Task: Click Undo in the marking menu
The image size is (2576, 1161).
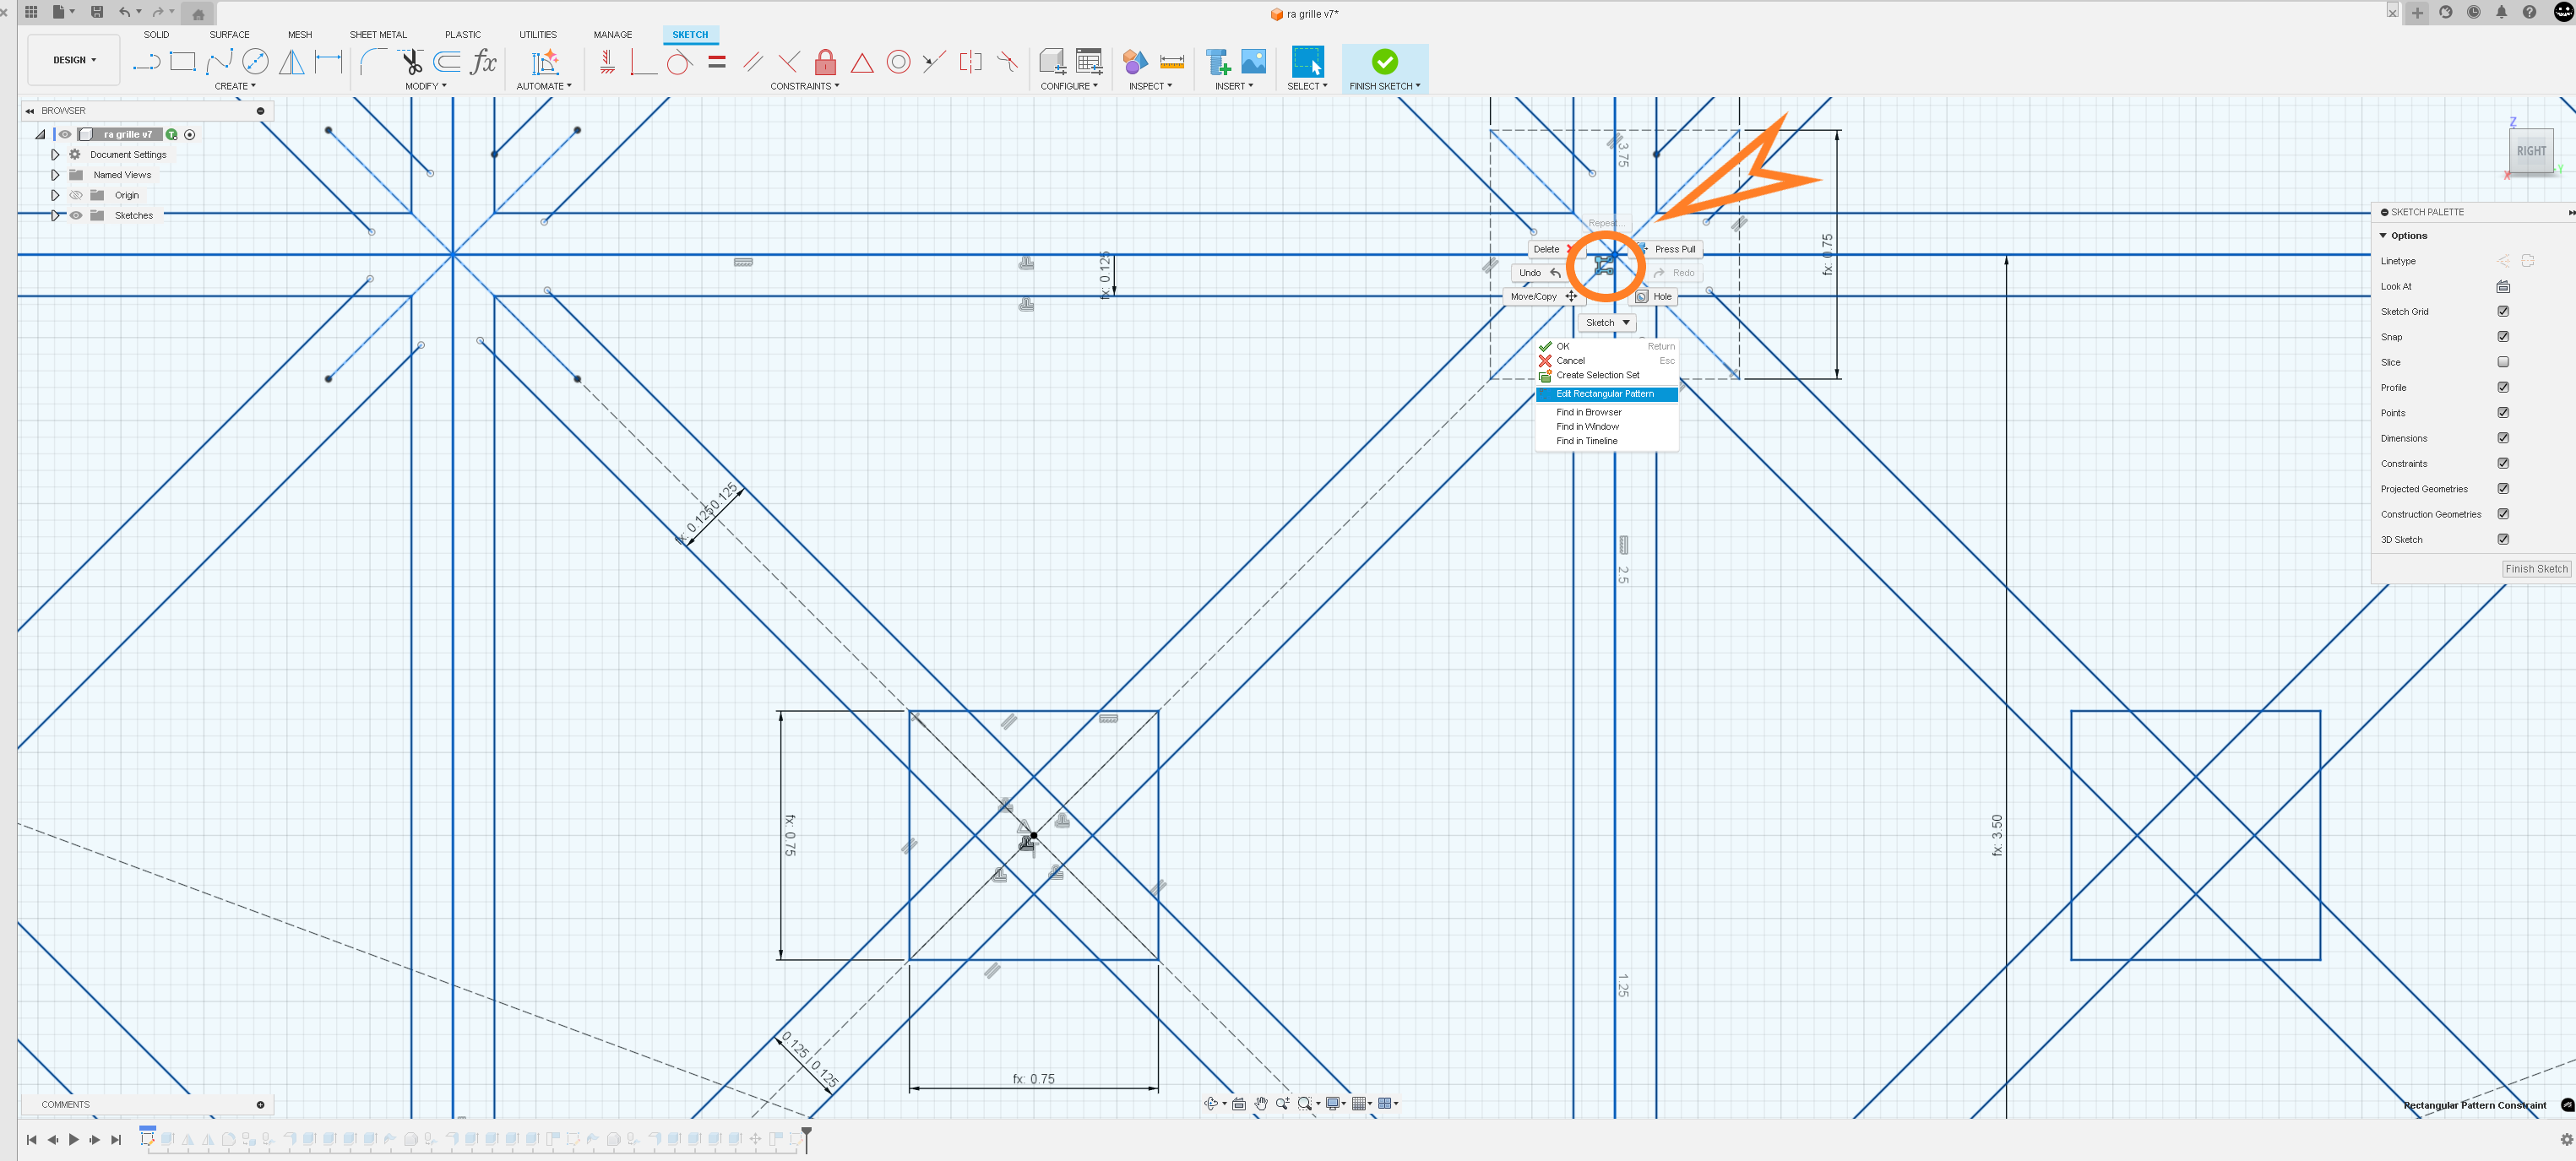Action: (x=1538, y=272)
